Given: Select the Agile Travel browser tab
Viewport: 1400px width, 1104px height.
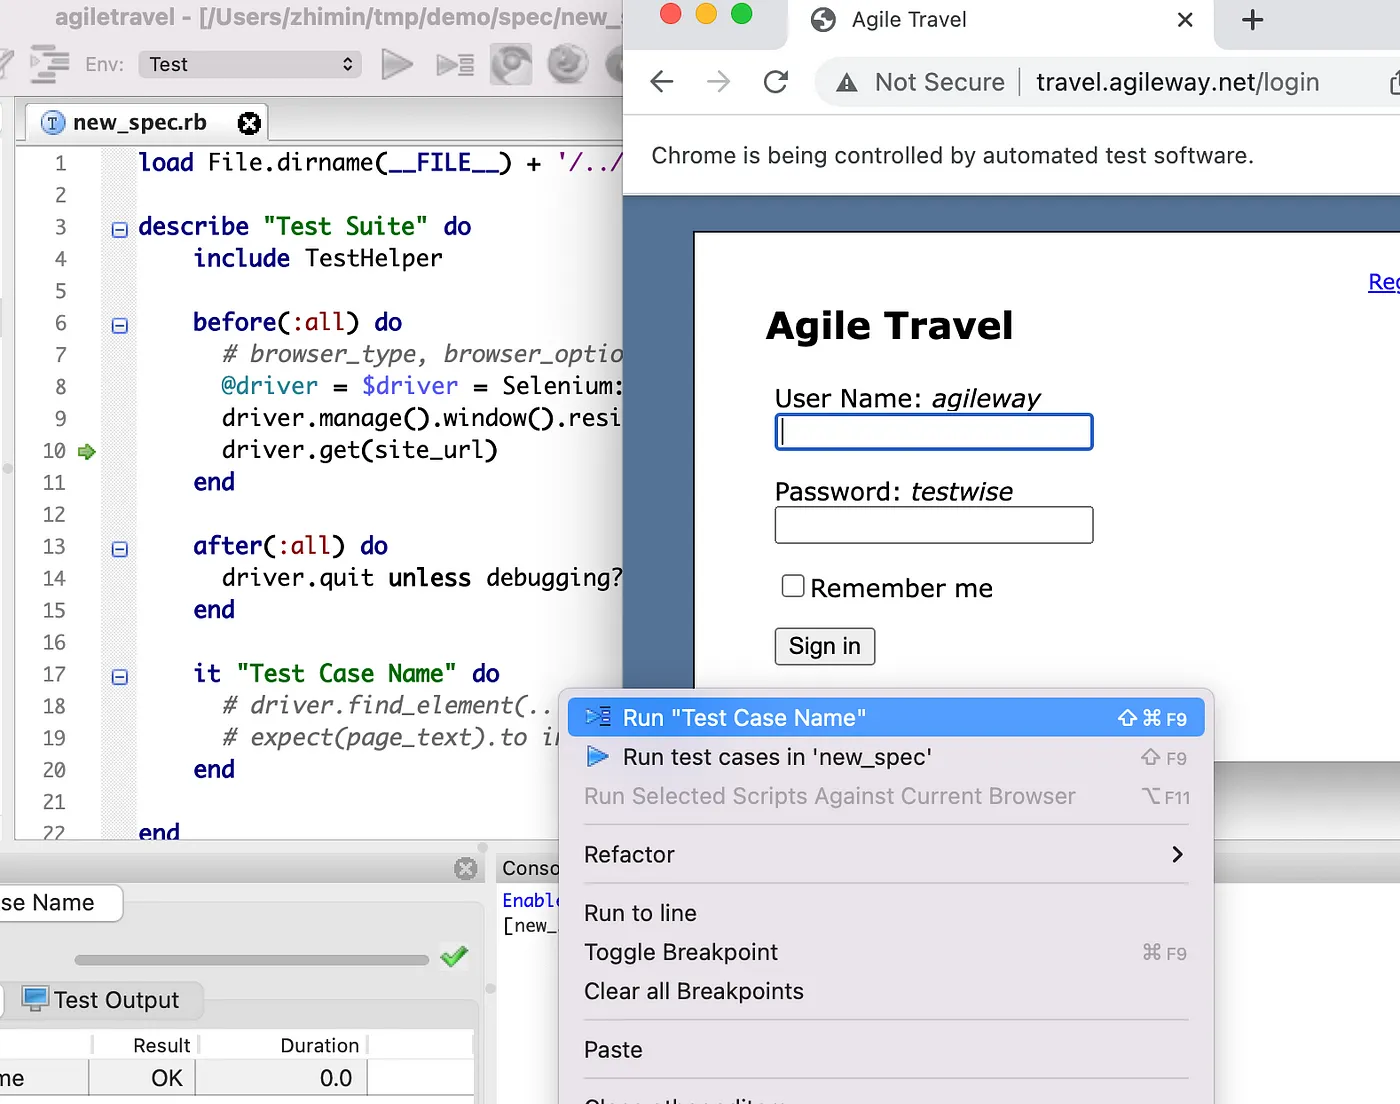Looking at the screenshot, I should tap(1000, 20).
